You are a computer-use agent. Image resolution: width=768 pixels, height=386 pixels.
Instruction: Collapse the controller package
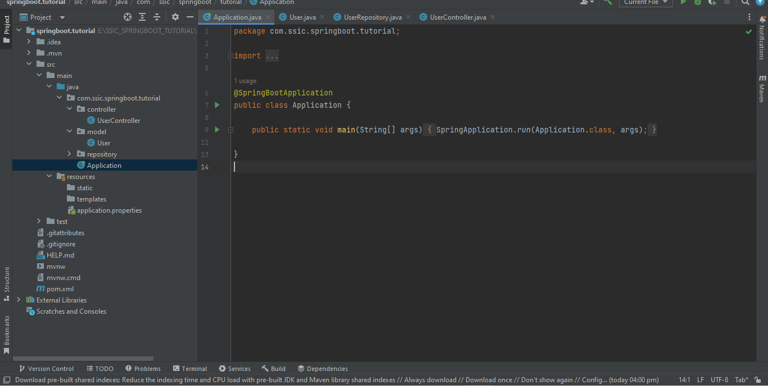click(70, 109)
